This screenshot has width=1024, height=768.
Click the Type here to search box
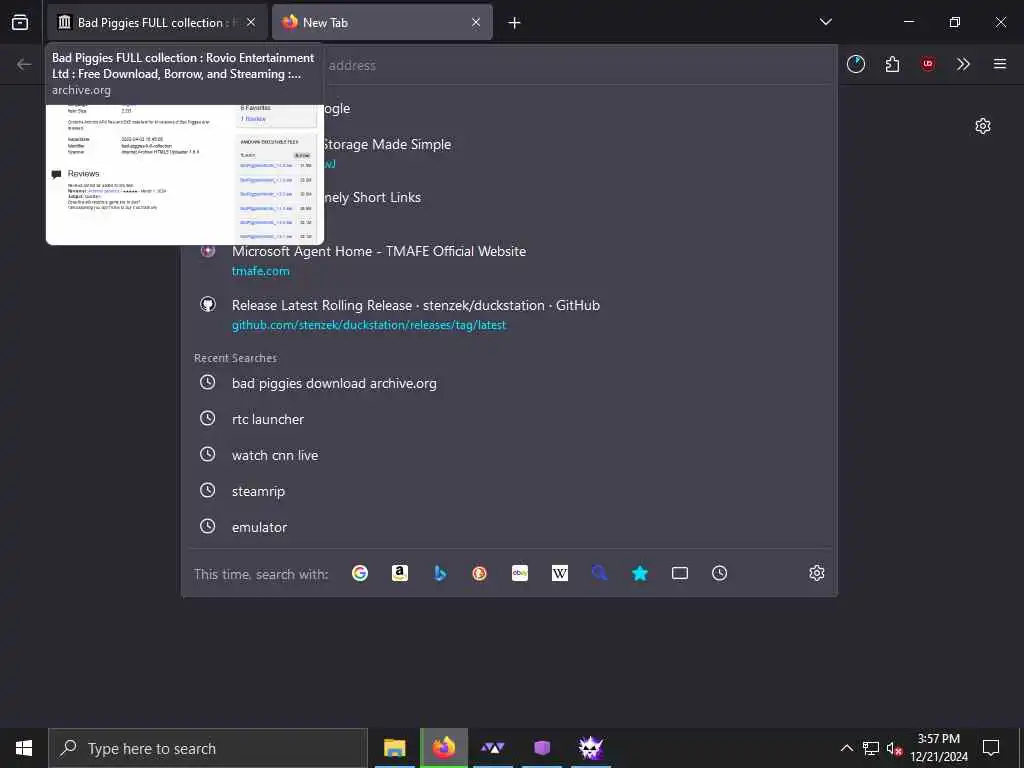[x=208, y=748]
